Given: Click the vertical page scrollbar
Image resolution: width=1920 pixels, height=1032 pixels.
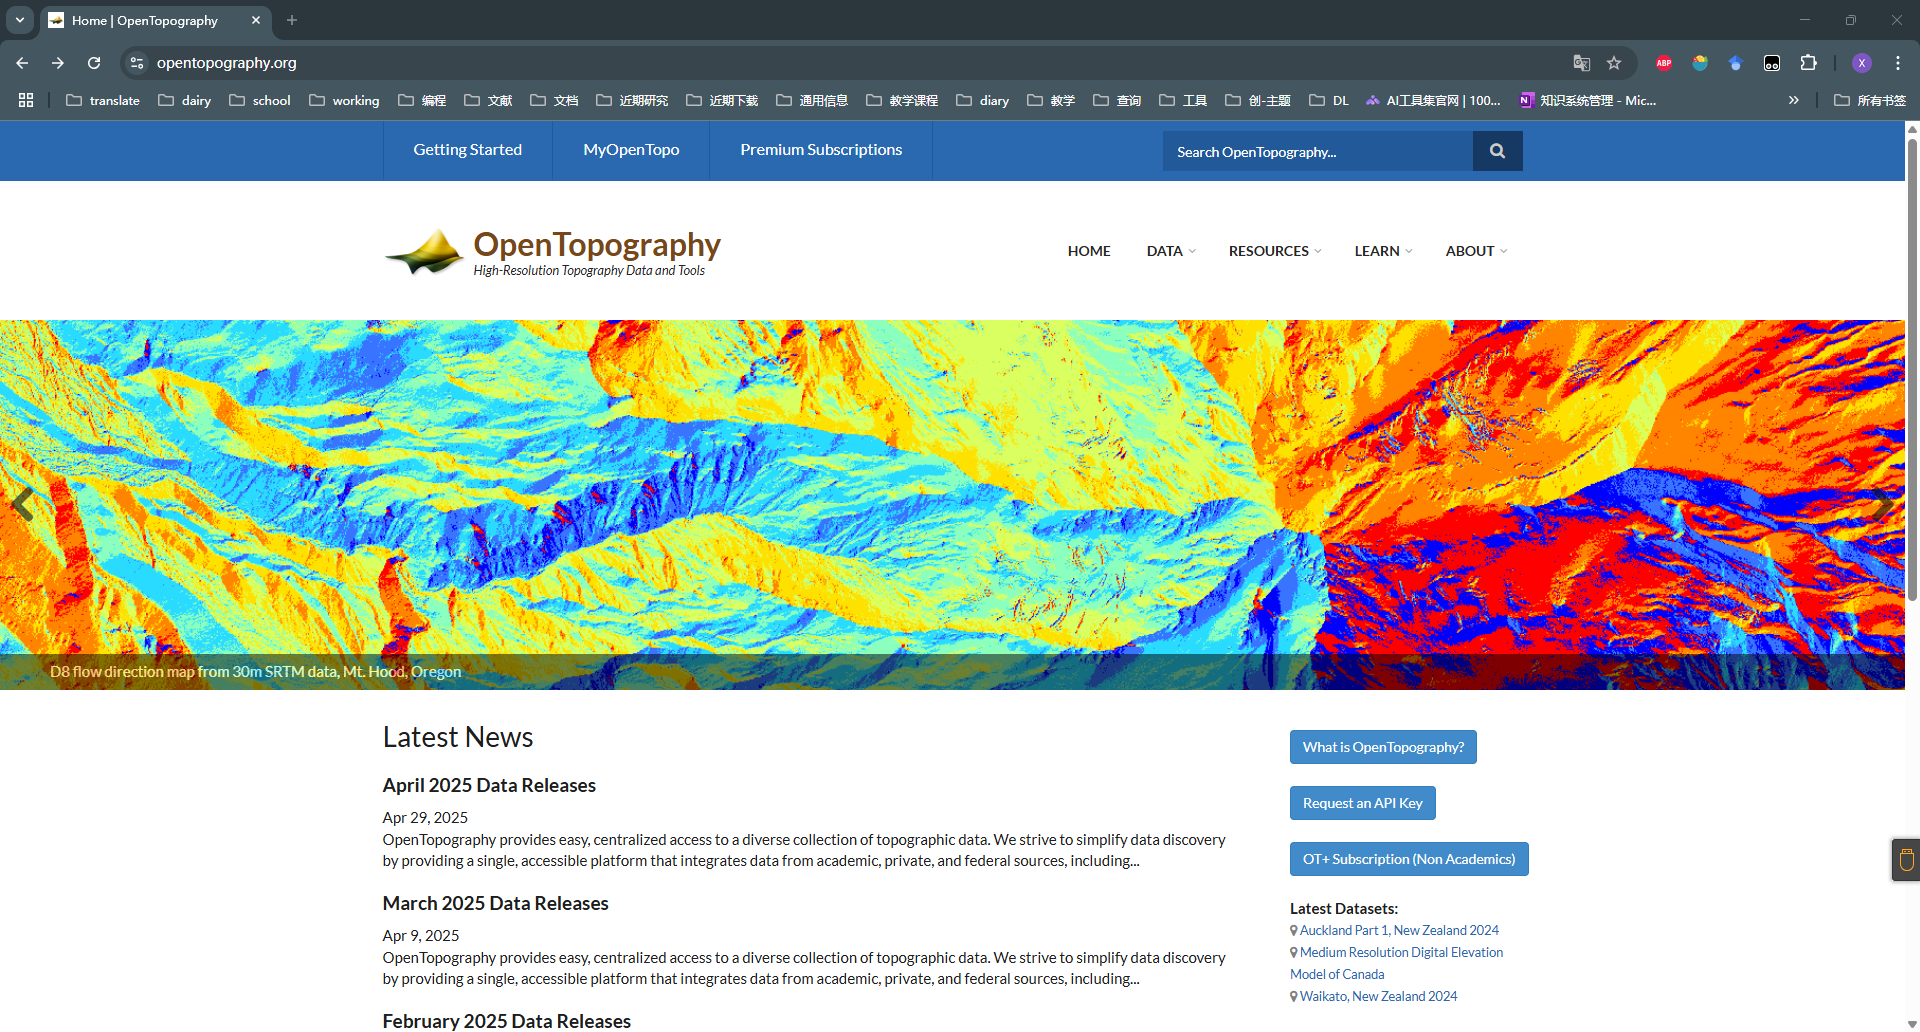Looking at the screenshot, I should click(x=1912, y=370).
